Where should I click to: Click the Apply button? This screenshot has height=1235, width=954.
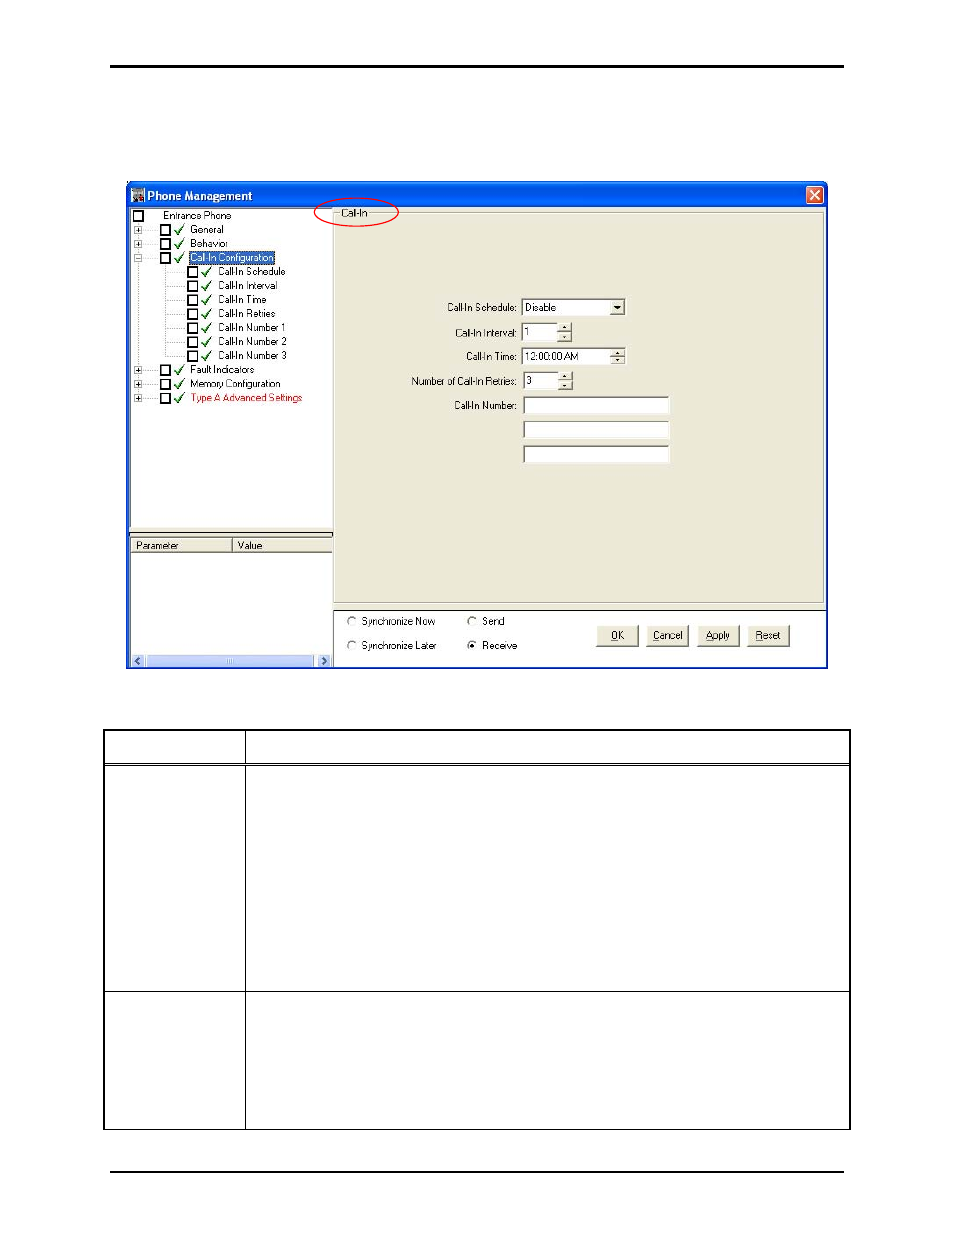point(718,636)
